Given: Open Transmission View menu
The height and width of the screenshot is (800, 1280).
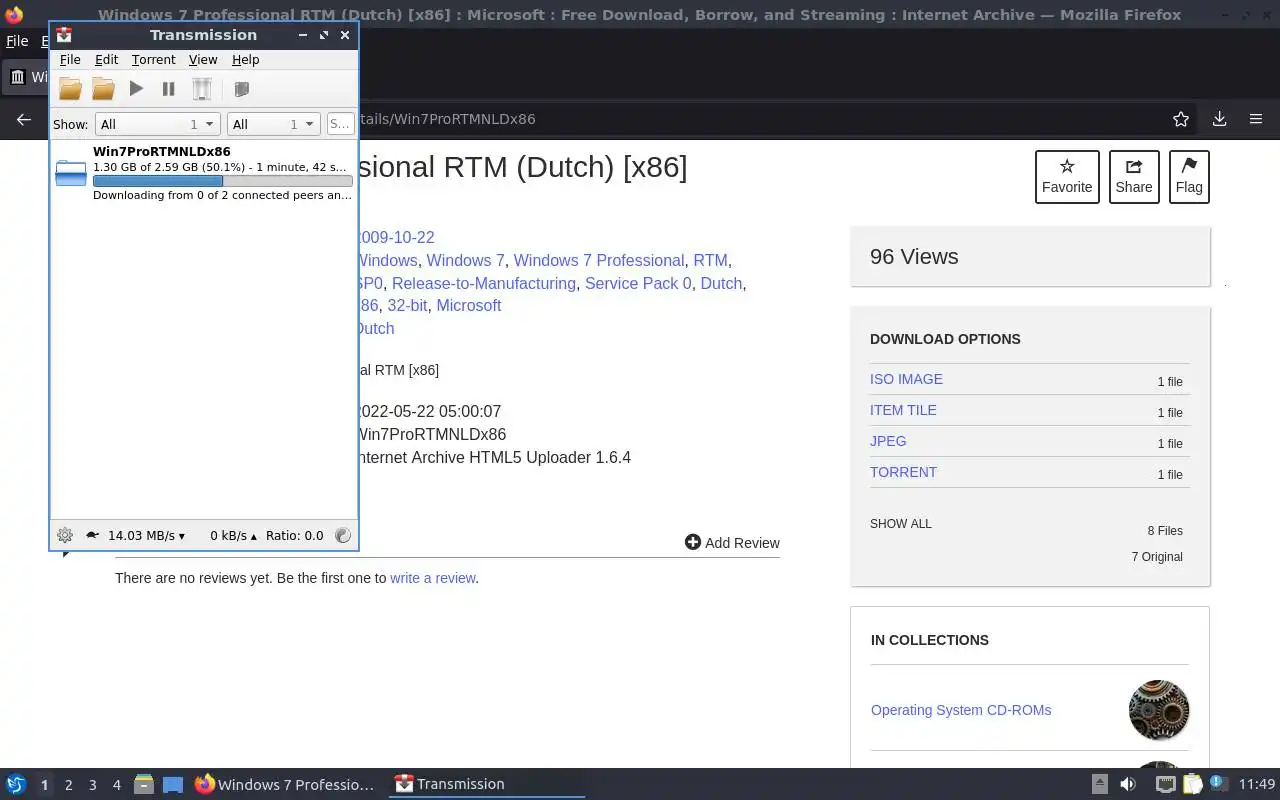Looking at the screenshot, I should (x=203, y=60).
